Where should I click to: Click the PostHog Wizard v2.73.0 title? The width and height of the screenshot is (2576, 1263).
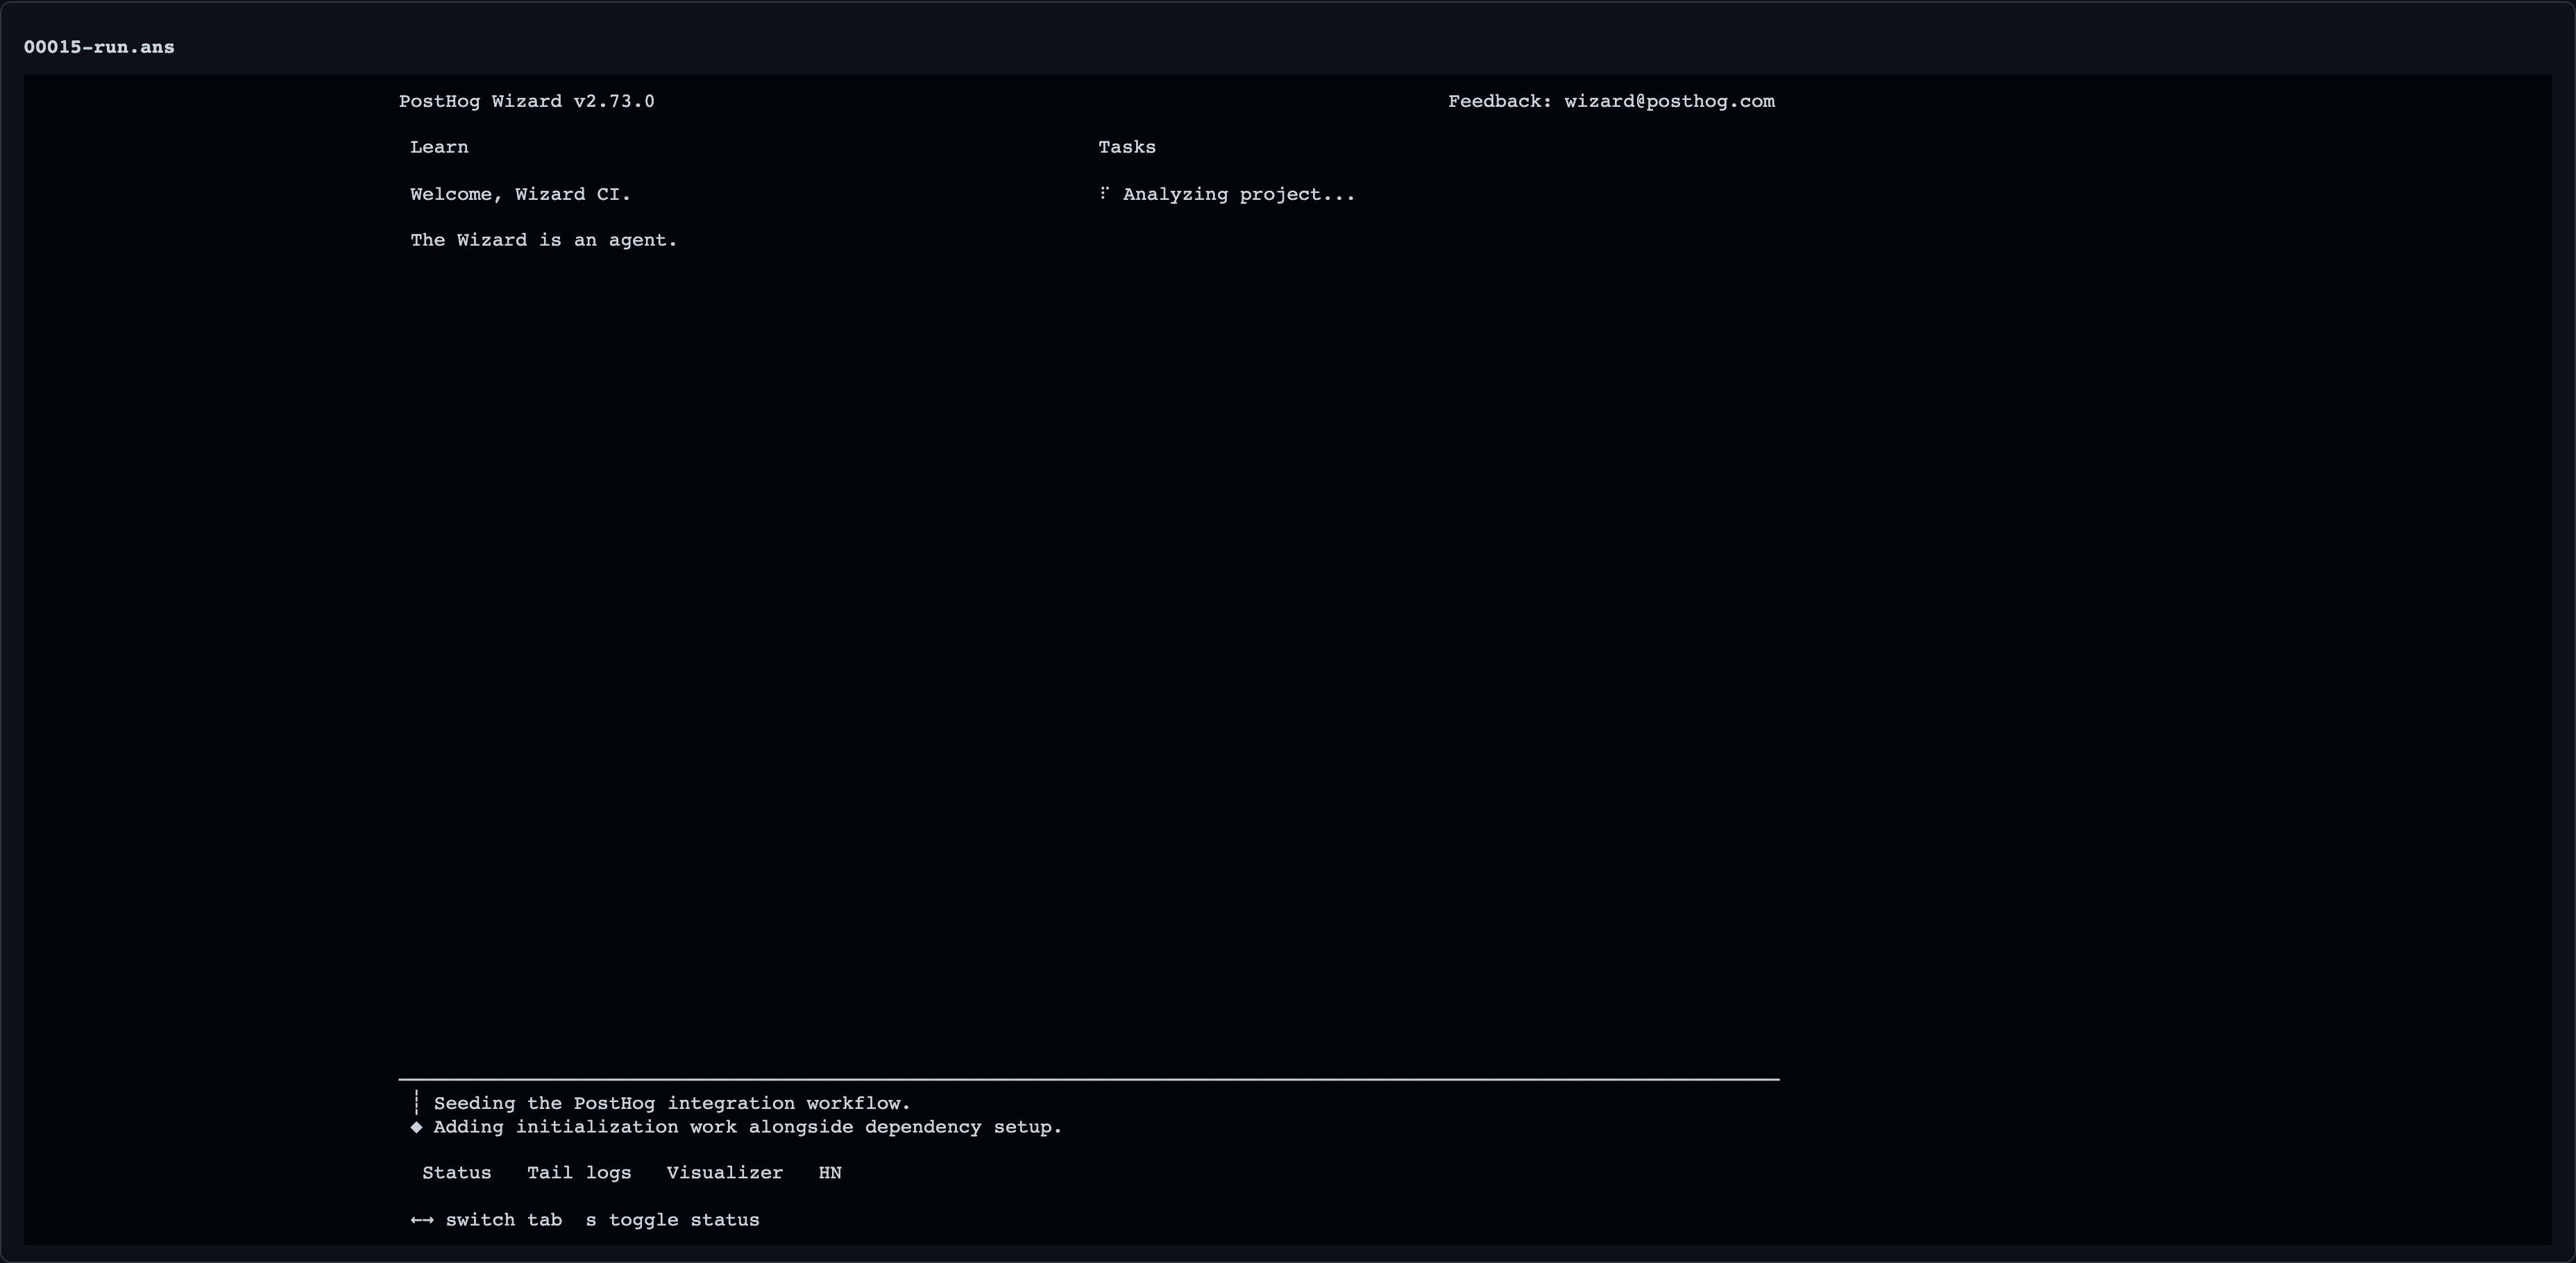(x=527, y=101)
